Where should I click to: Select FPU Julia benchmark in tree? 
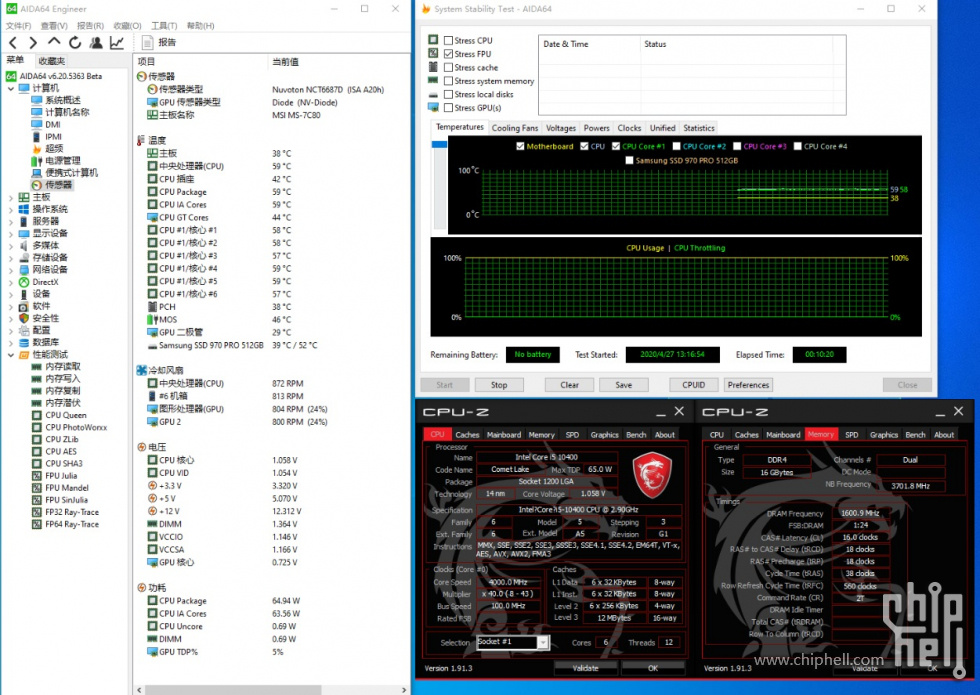[61, 476]
